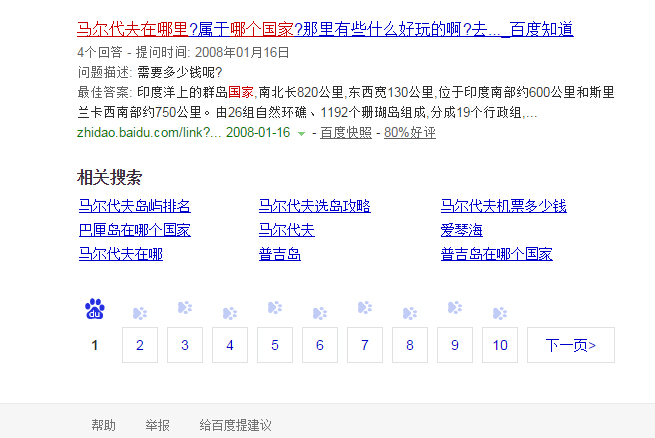Screen dimensions: 655x438
Task: Click the 80%好评 rating link
Action: [x=410, y=132]
